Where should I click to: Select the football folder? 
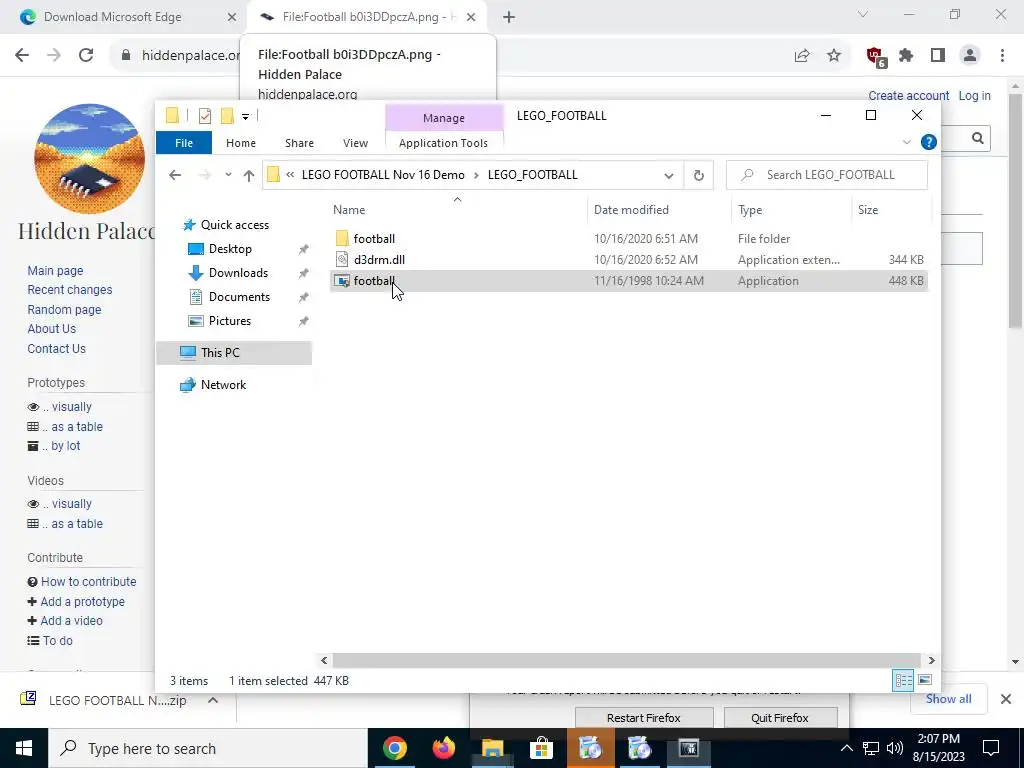click(x=374, y=238)
